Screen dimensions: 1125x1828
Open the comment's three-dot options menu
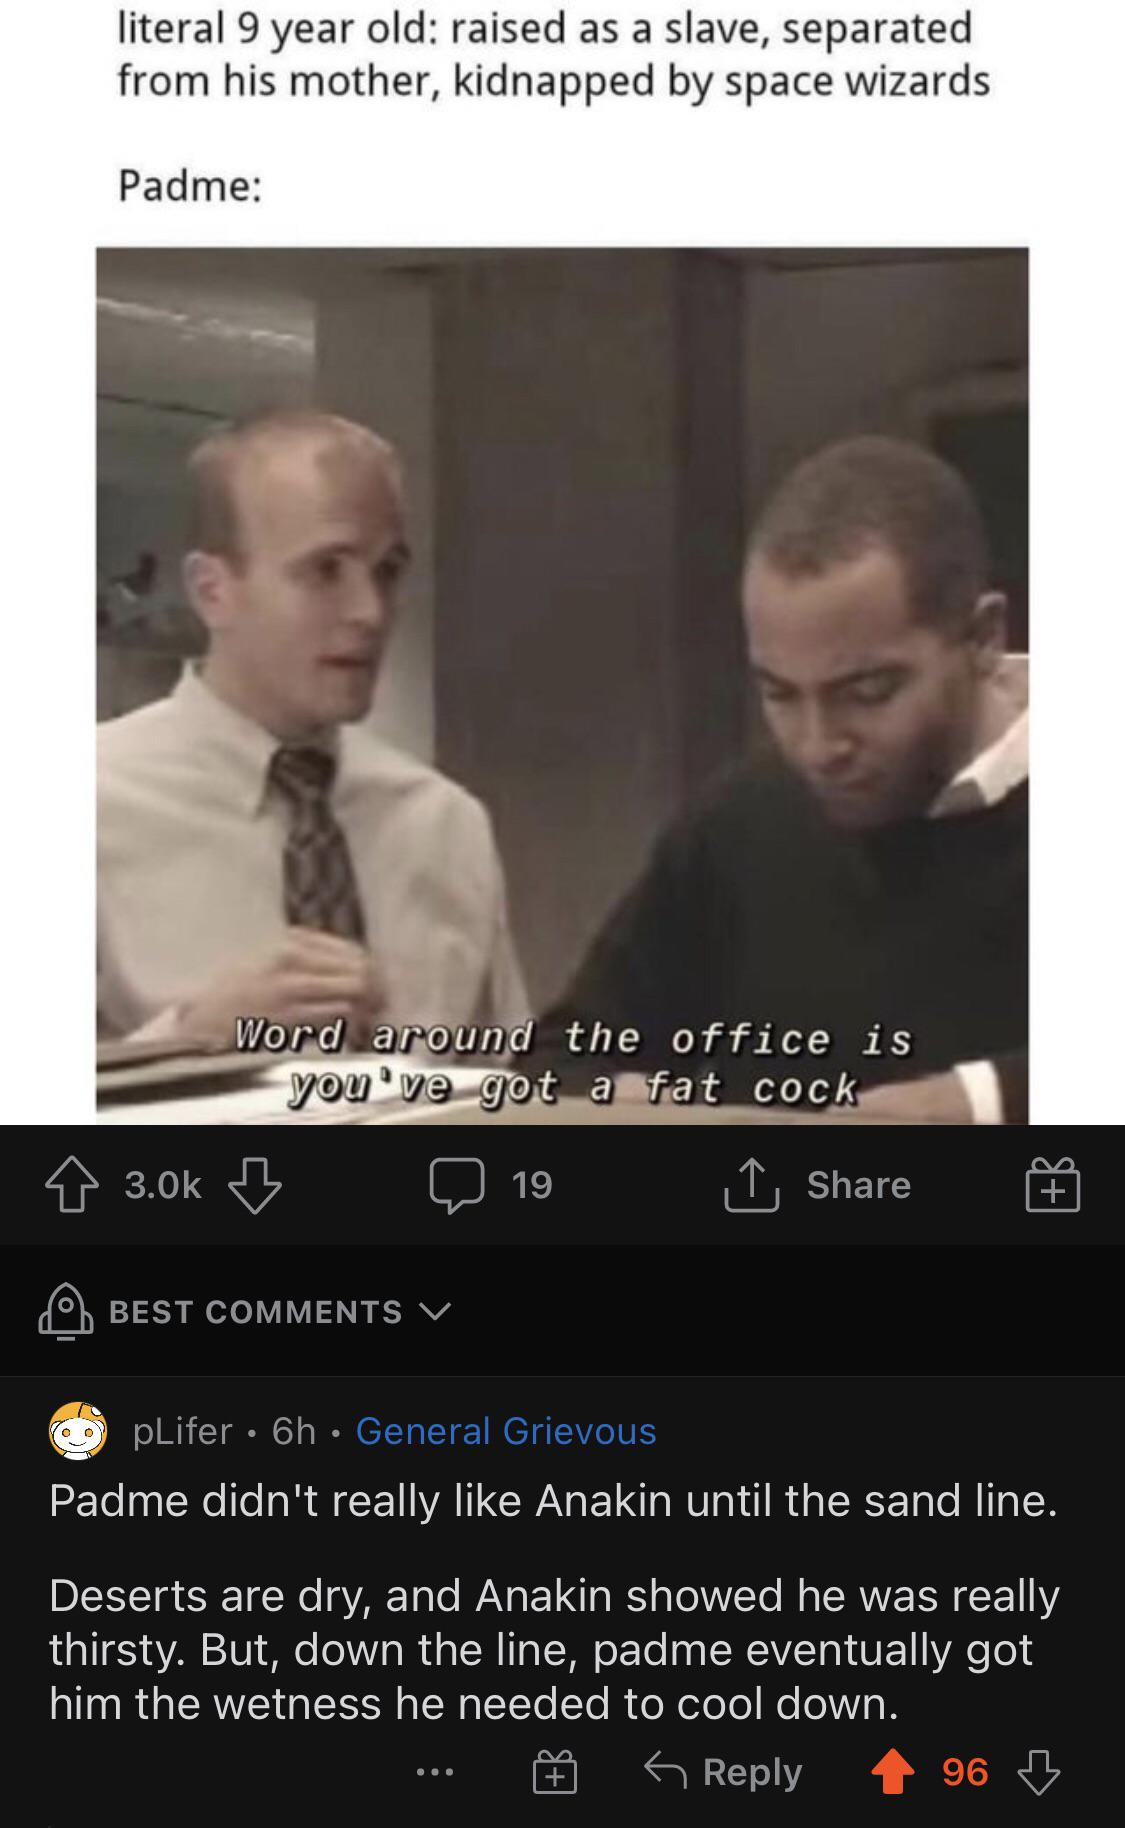[435, 1773]
